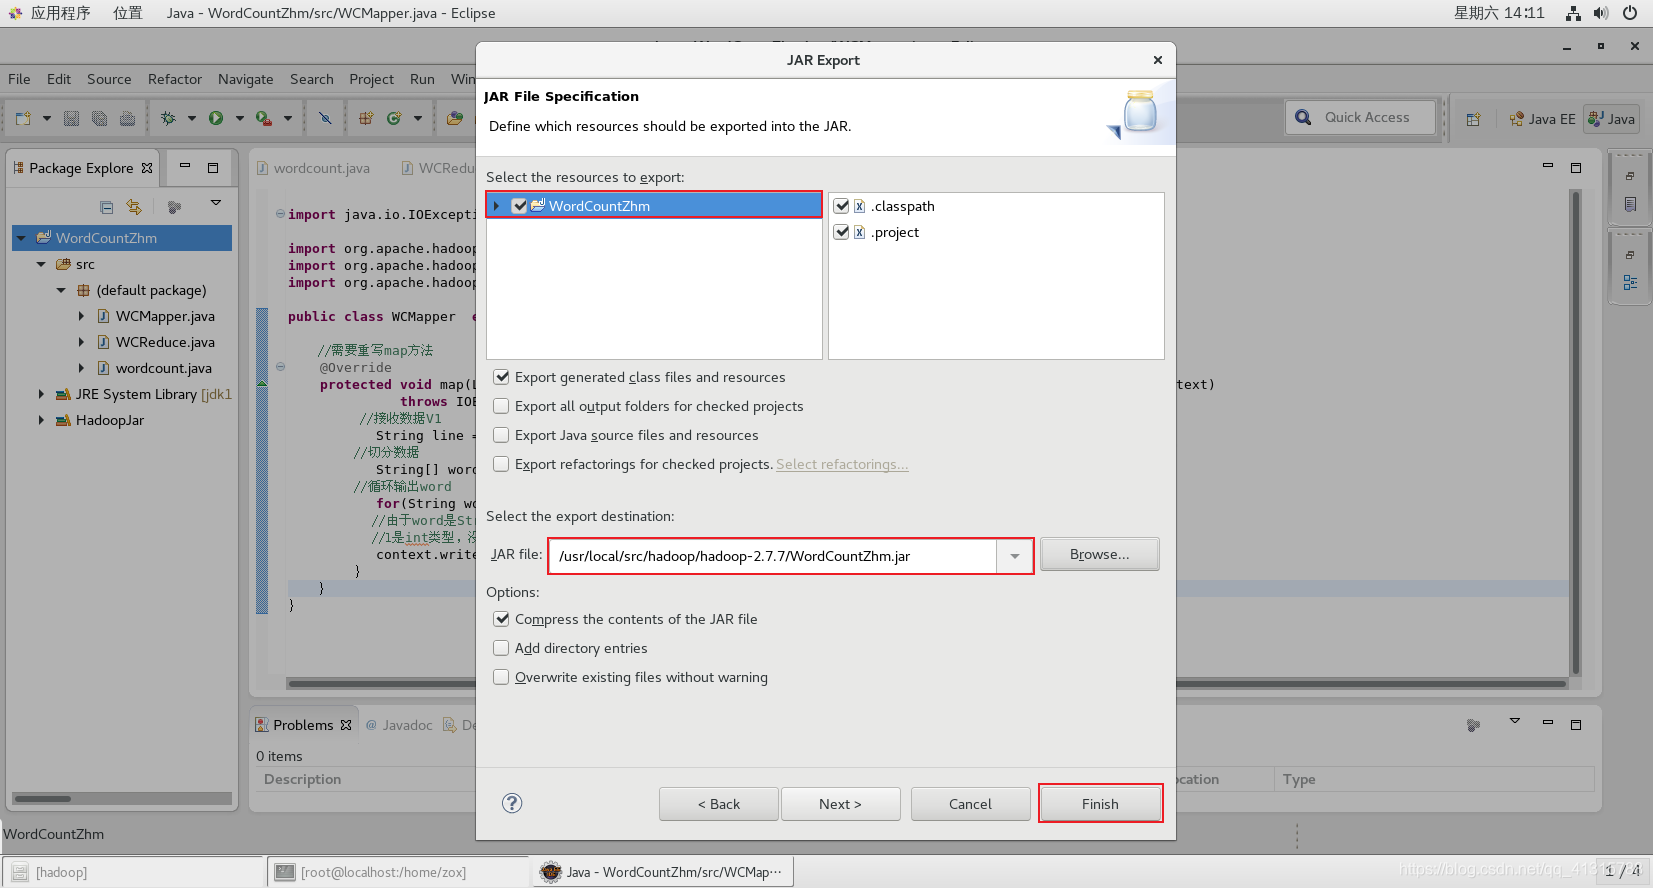Open the Refactor menu
1653x888 pixels.
click(x=175, y=79)
